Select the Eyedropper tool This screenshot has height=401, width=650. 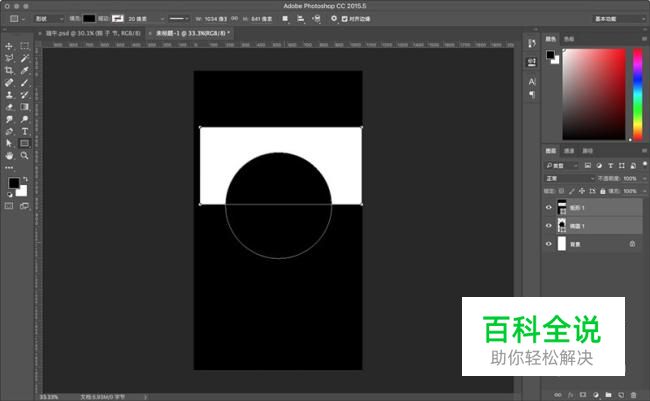[x=24, y=70]
